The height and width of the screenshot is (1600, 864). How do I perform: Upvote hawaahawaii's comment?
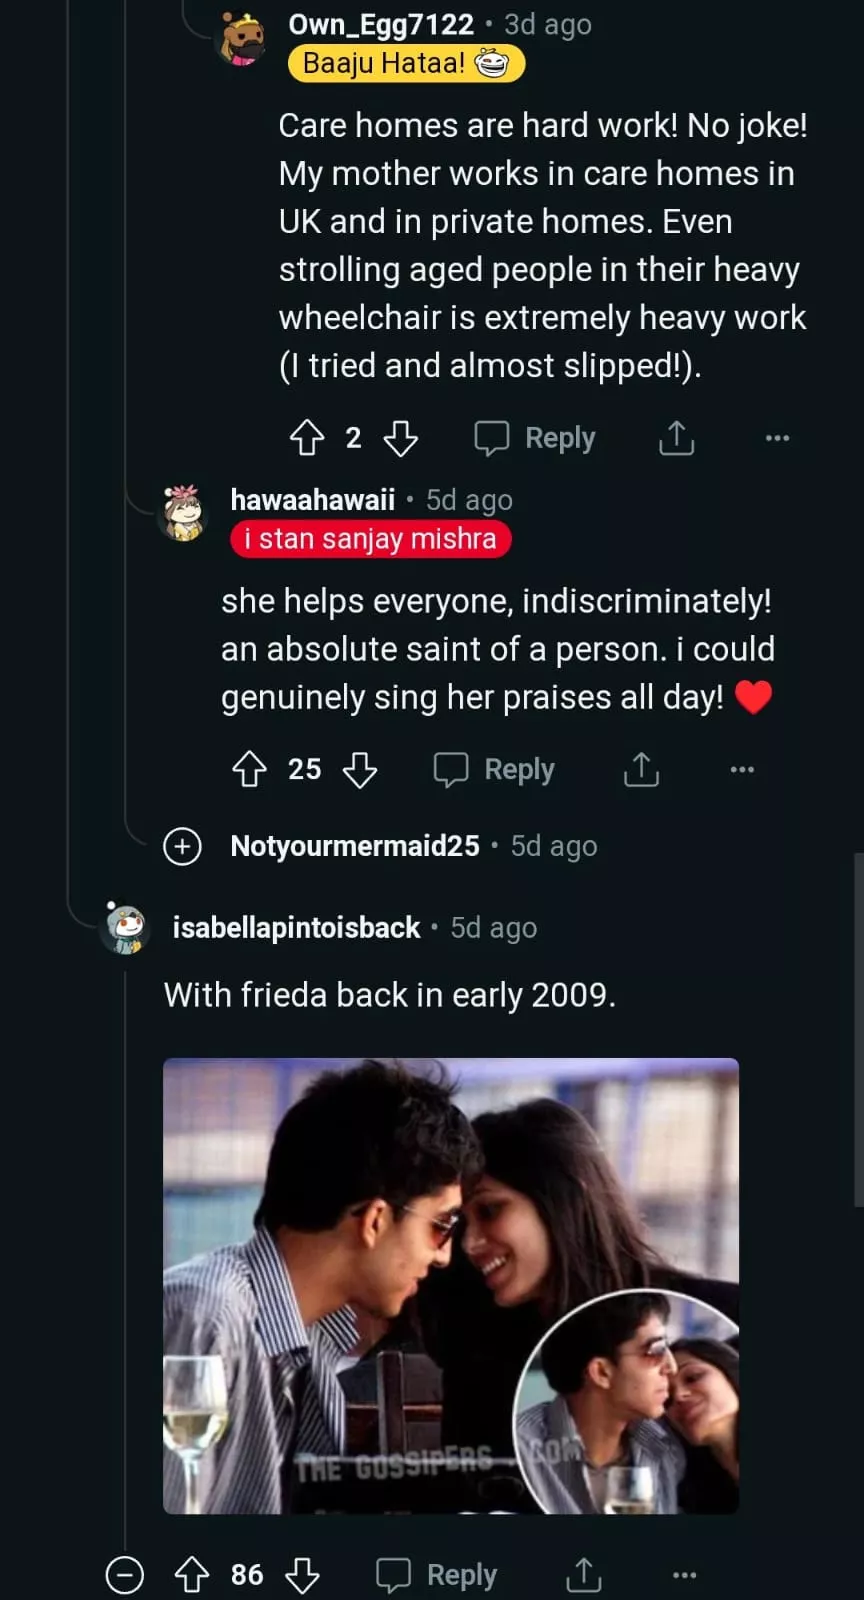point(250,769)
